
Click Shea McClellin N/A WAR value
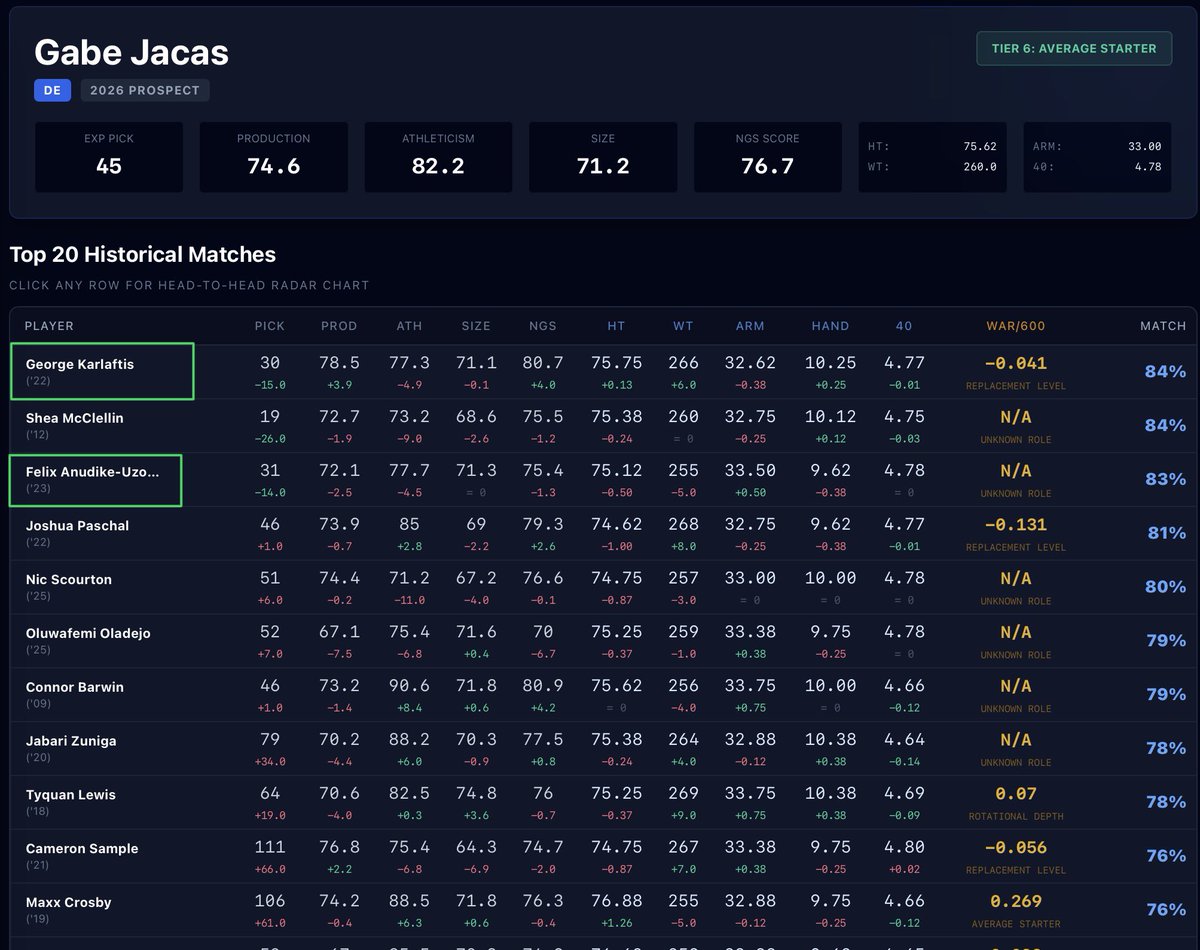coord(1015,418)
